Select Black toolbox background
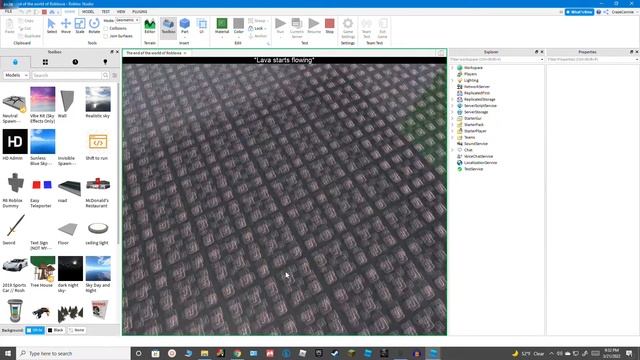 point(56,330)
